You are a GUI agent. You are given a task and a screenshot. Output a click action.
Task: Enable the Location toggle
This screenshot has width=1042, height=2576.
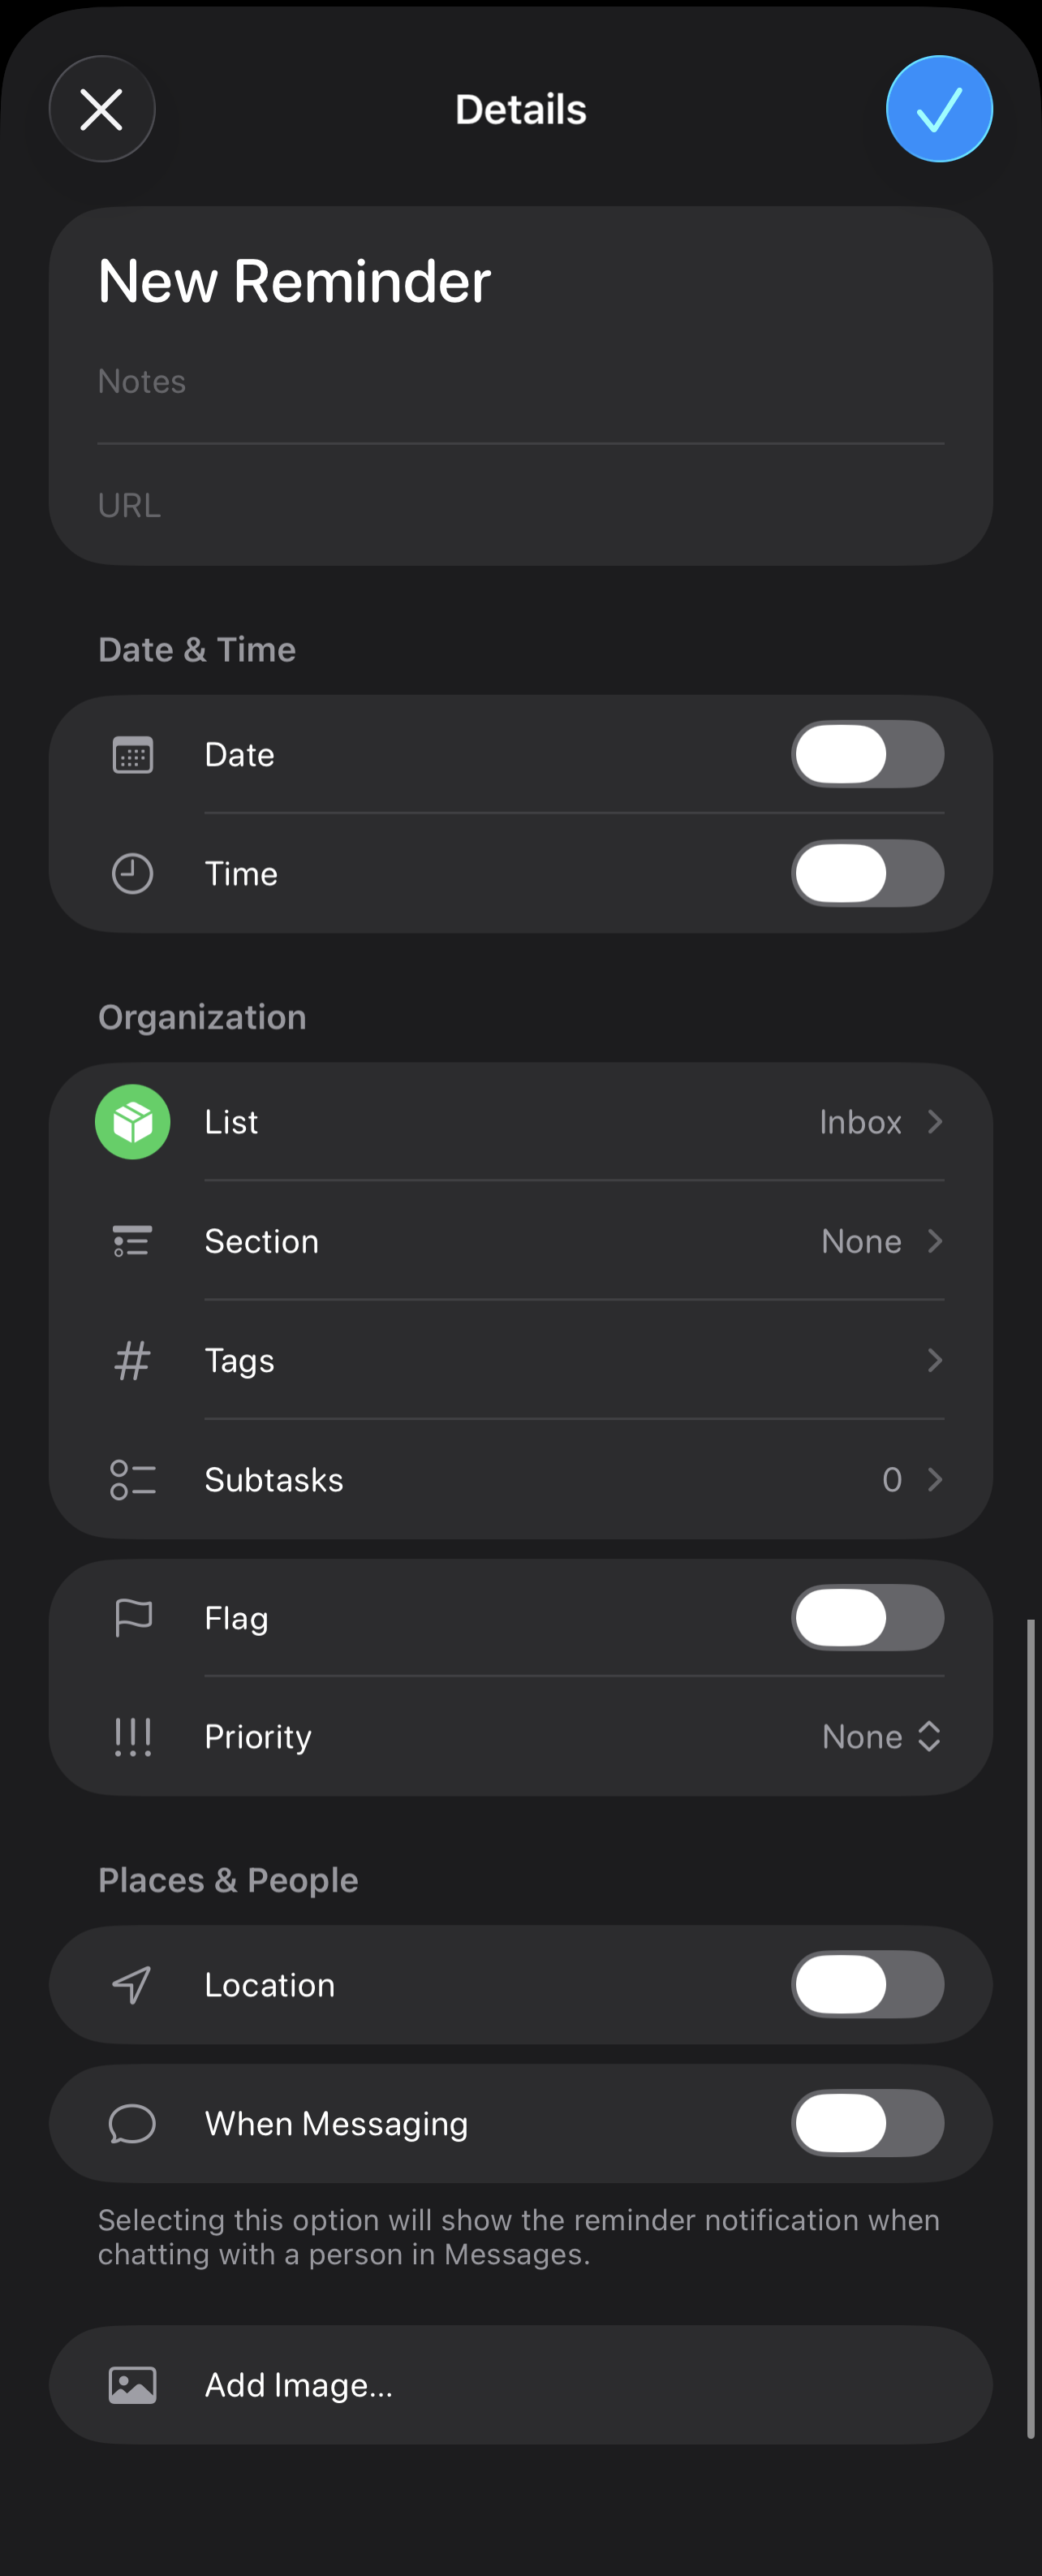[x=867, y=1985]
